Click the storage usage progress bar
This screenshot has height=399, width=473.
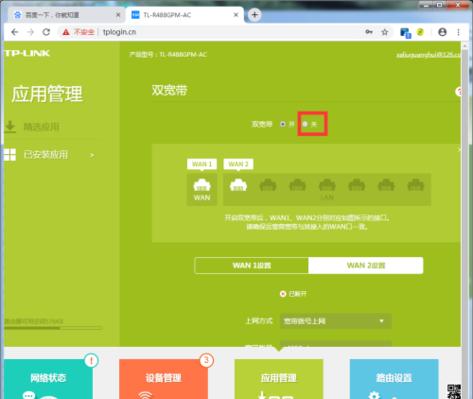click(53, 328)
